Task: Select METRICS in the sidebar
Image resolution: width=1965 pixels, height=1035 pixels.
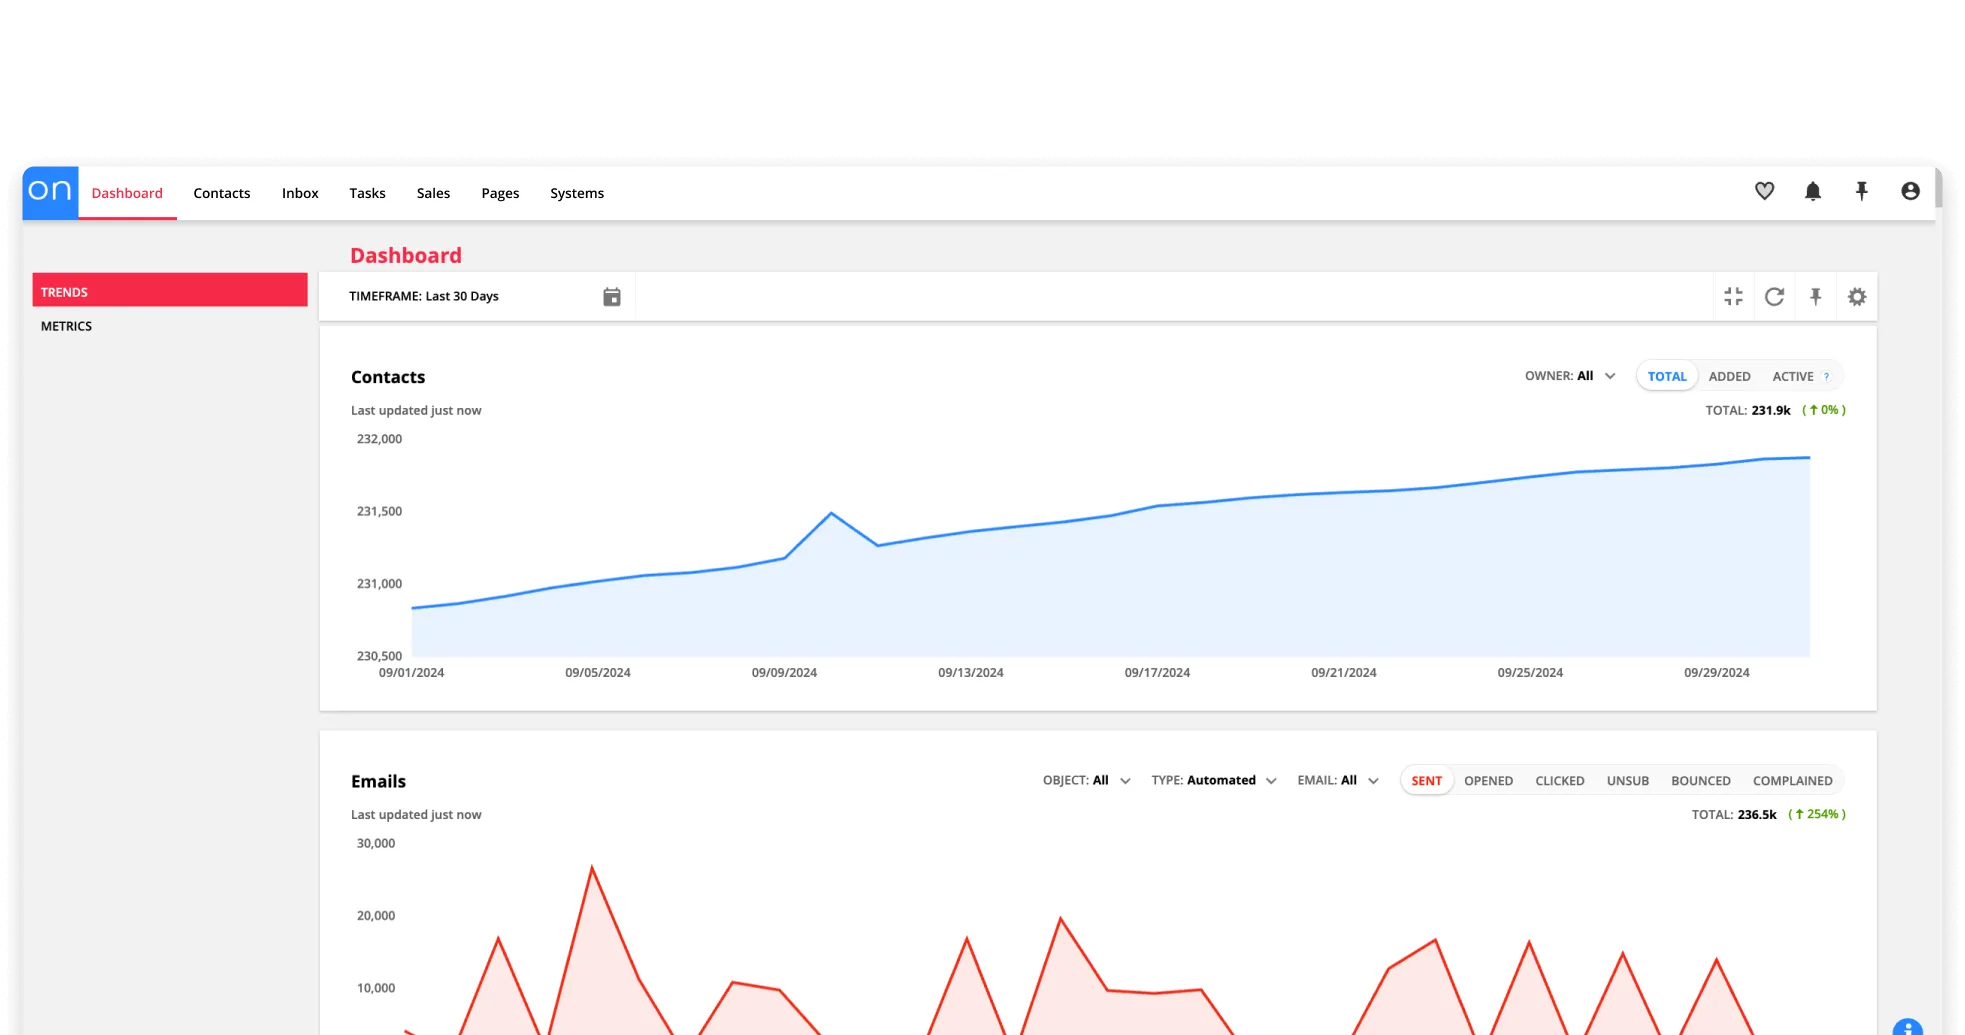Action: 66,326
